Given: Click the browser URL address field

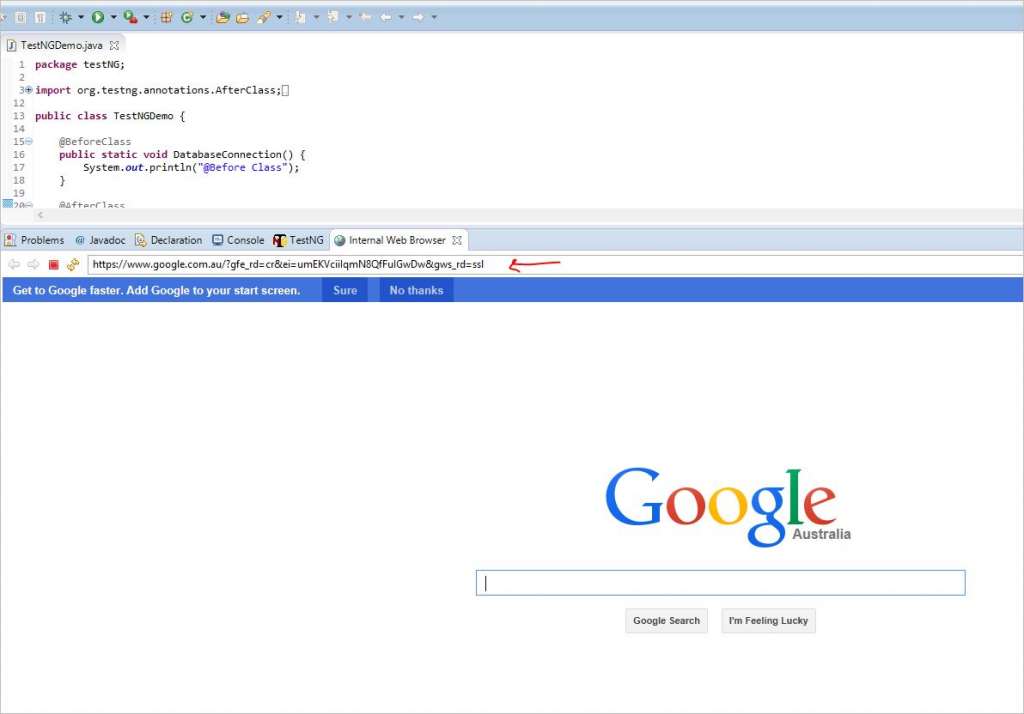Looking at the screenshot, I should 555,265.
